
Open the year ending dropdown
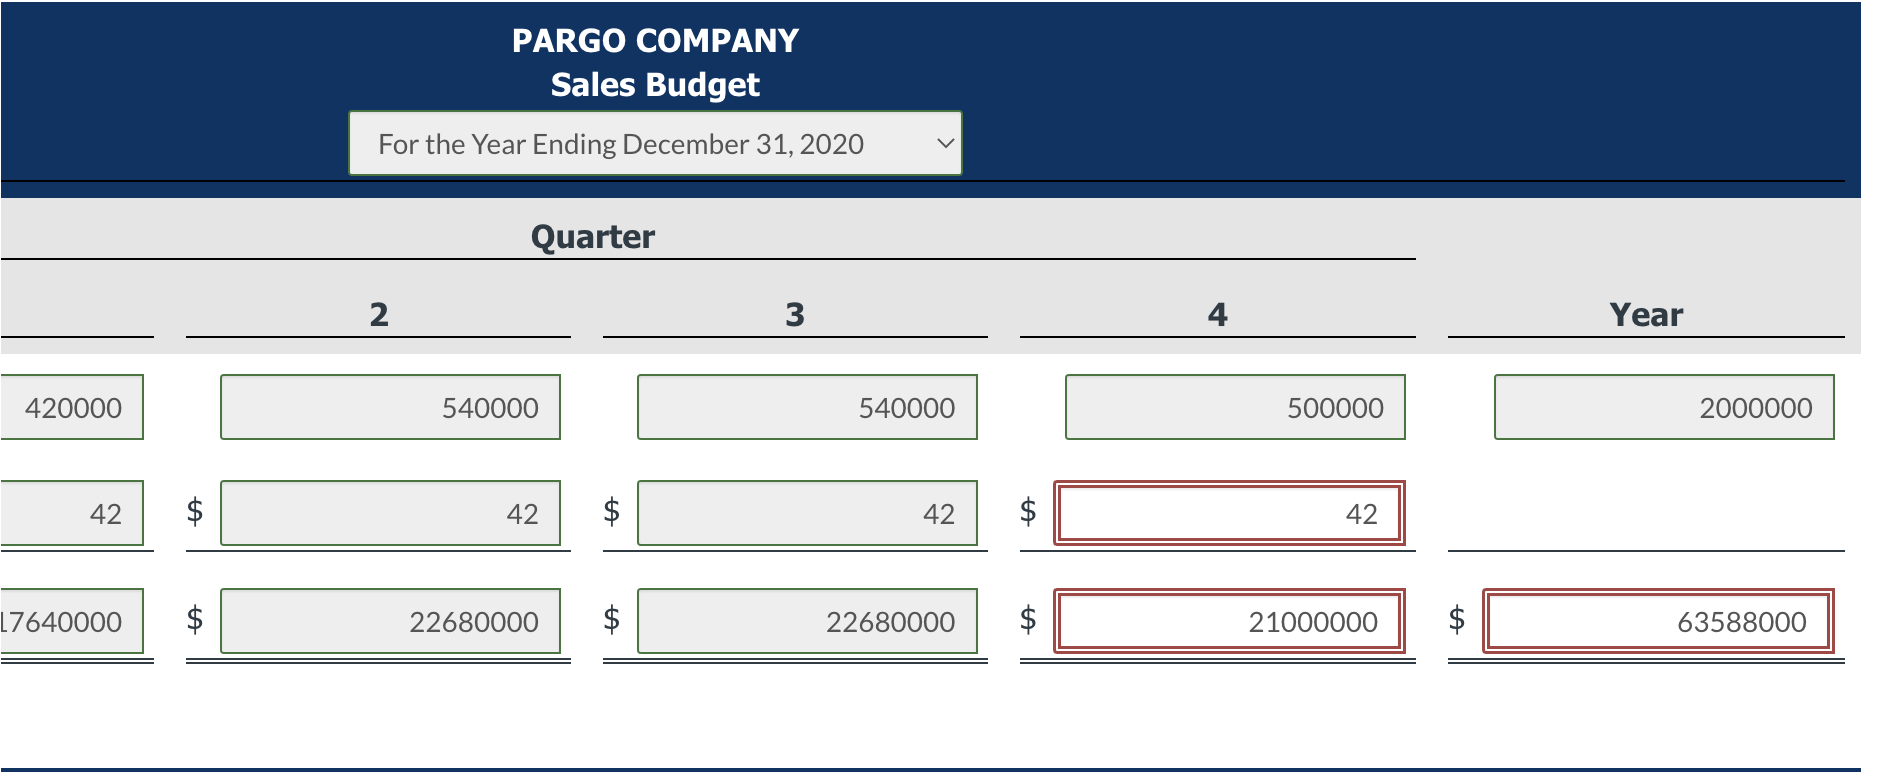(654, 144)
